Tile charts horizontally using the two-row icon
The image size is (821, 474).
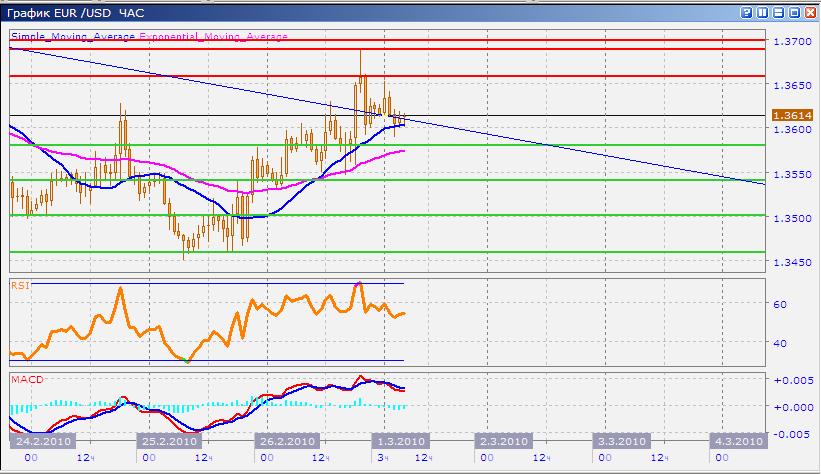pos(779,13)
